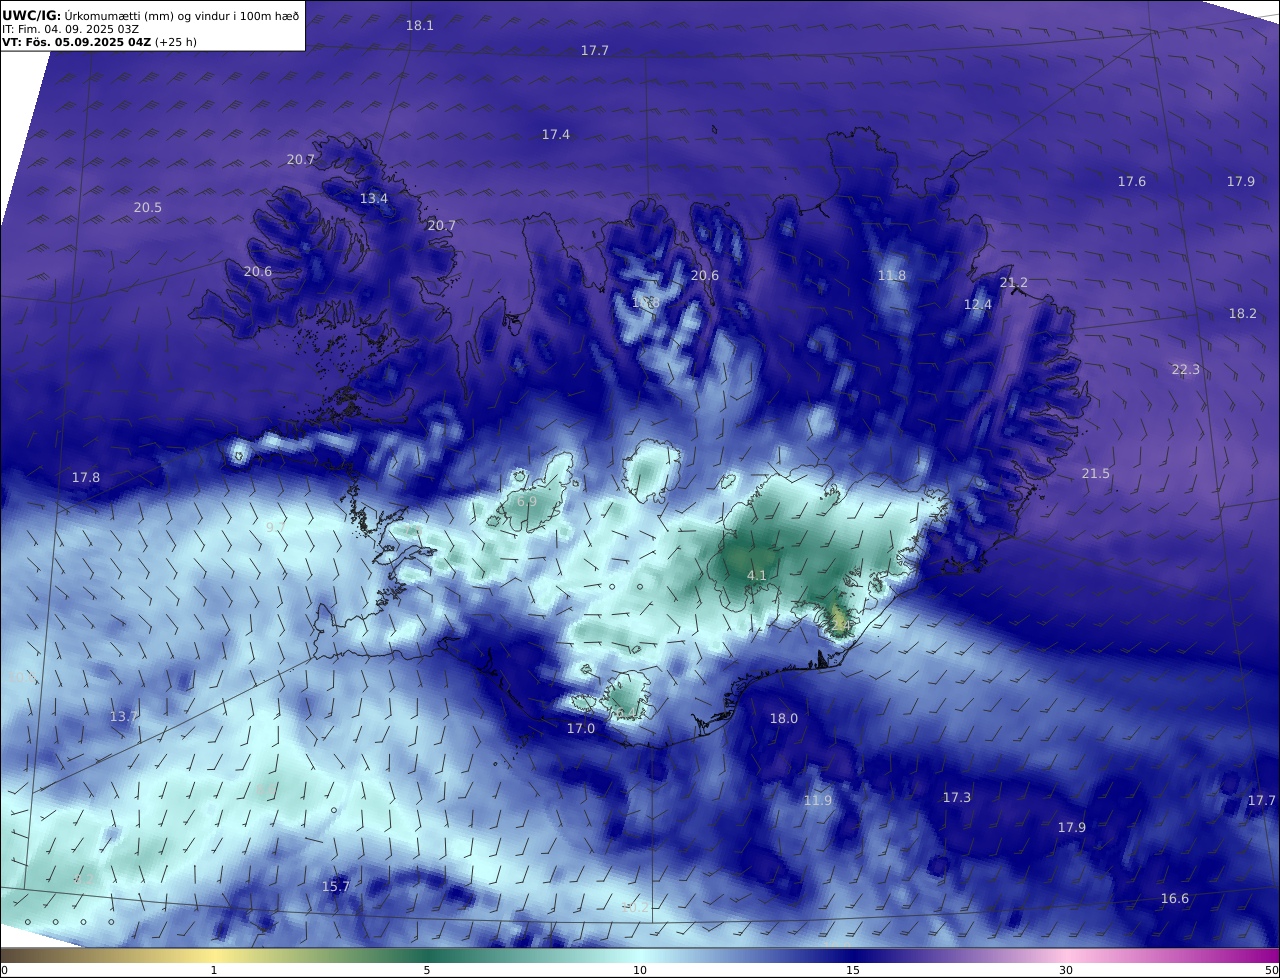Click the colorbar tick labeled 0
The image size is (1280, 978).
pos(4,970)
